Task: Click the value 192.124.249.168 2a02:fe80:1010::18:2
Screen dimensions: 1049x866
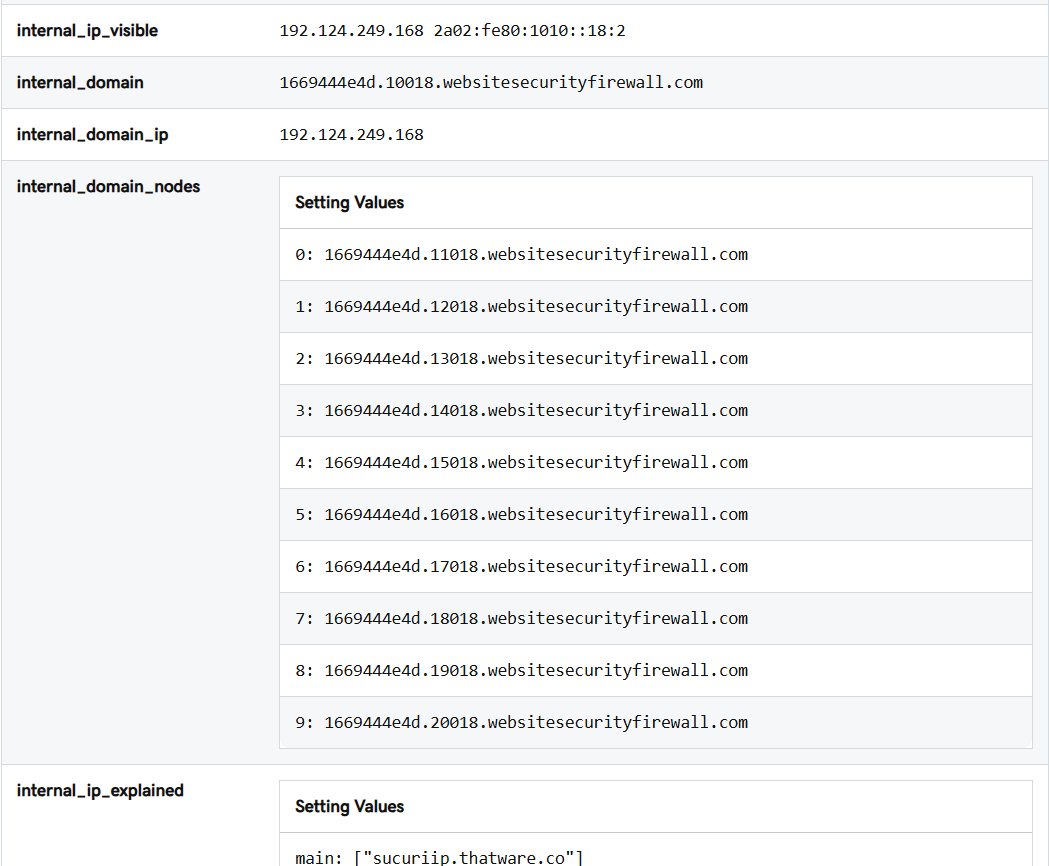Action: coord(452,31)
